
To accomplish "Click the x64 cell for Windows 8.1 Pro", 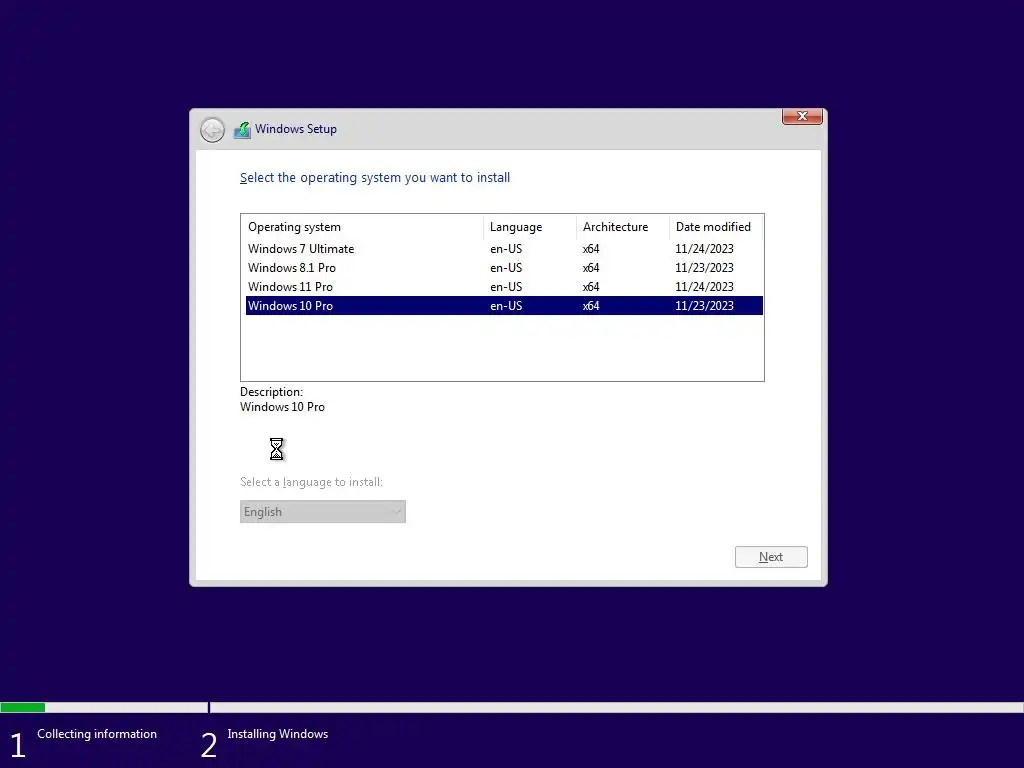I will coord(591,268).
